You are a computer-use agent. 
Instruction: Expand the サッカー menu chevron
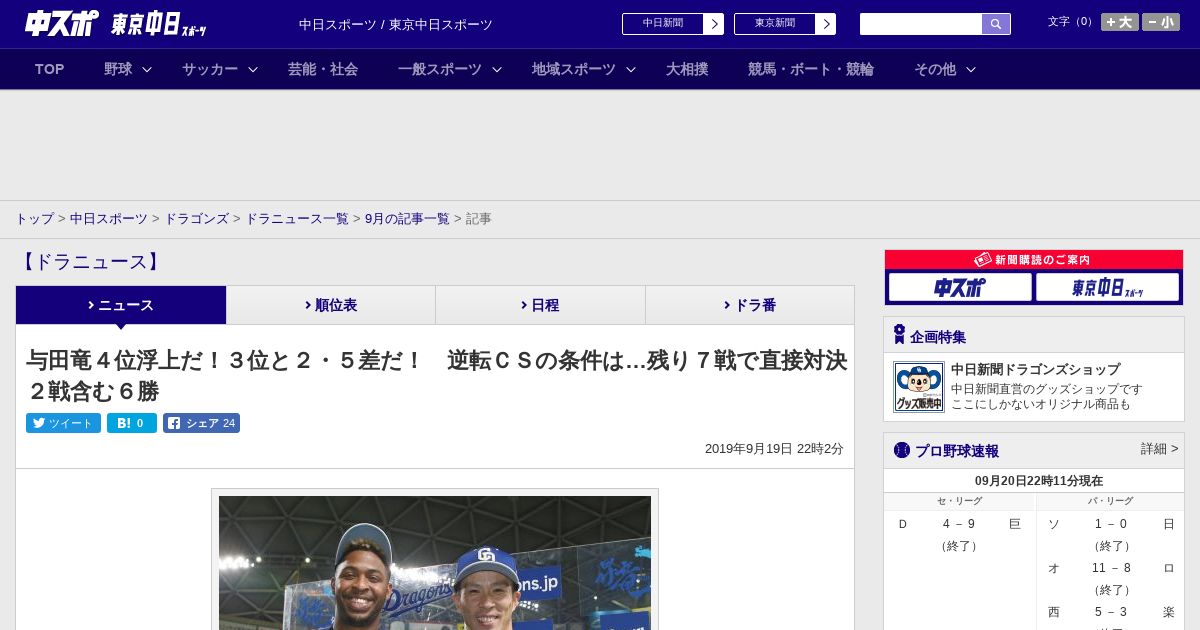point(253,70)
